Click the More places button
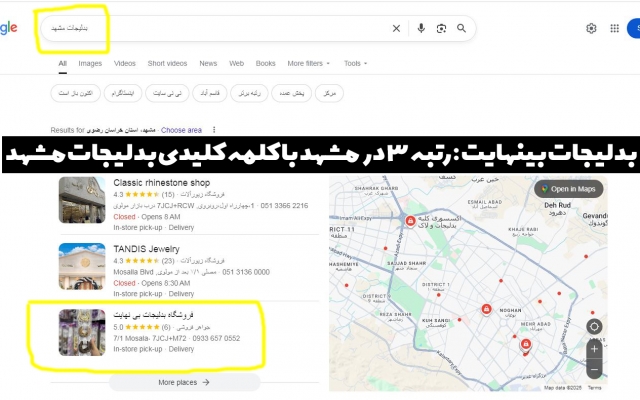The width and height of the screenshot is (640, 400). coord(184,382)
